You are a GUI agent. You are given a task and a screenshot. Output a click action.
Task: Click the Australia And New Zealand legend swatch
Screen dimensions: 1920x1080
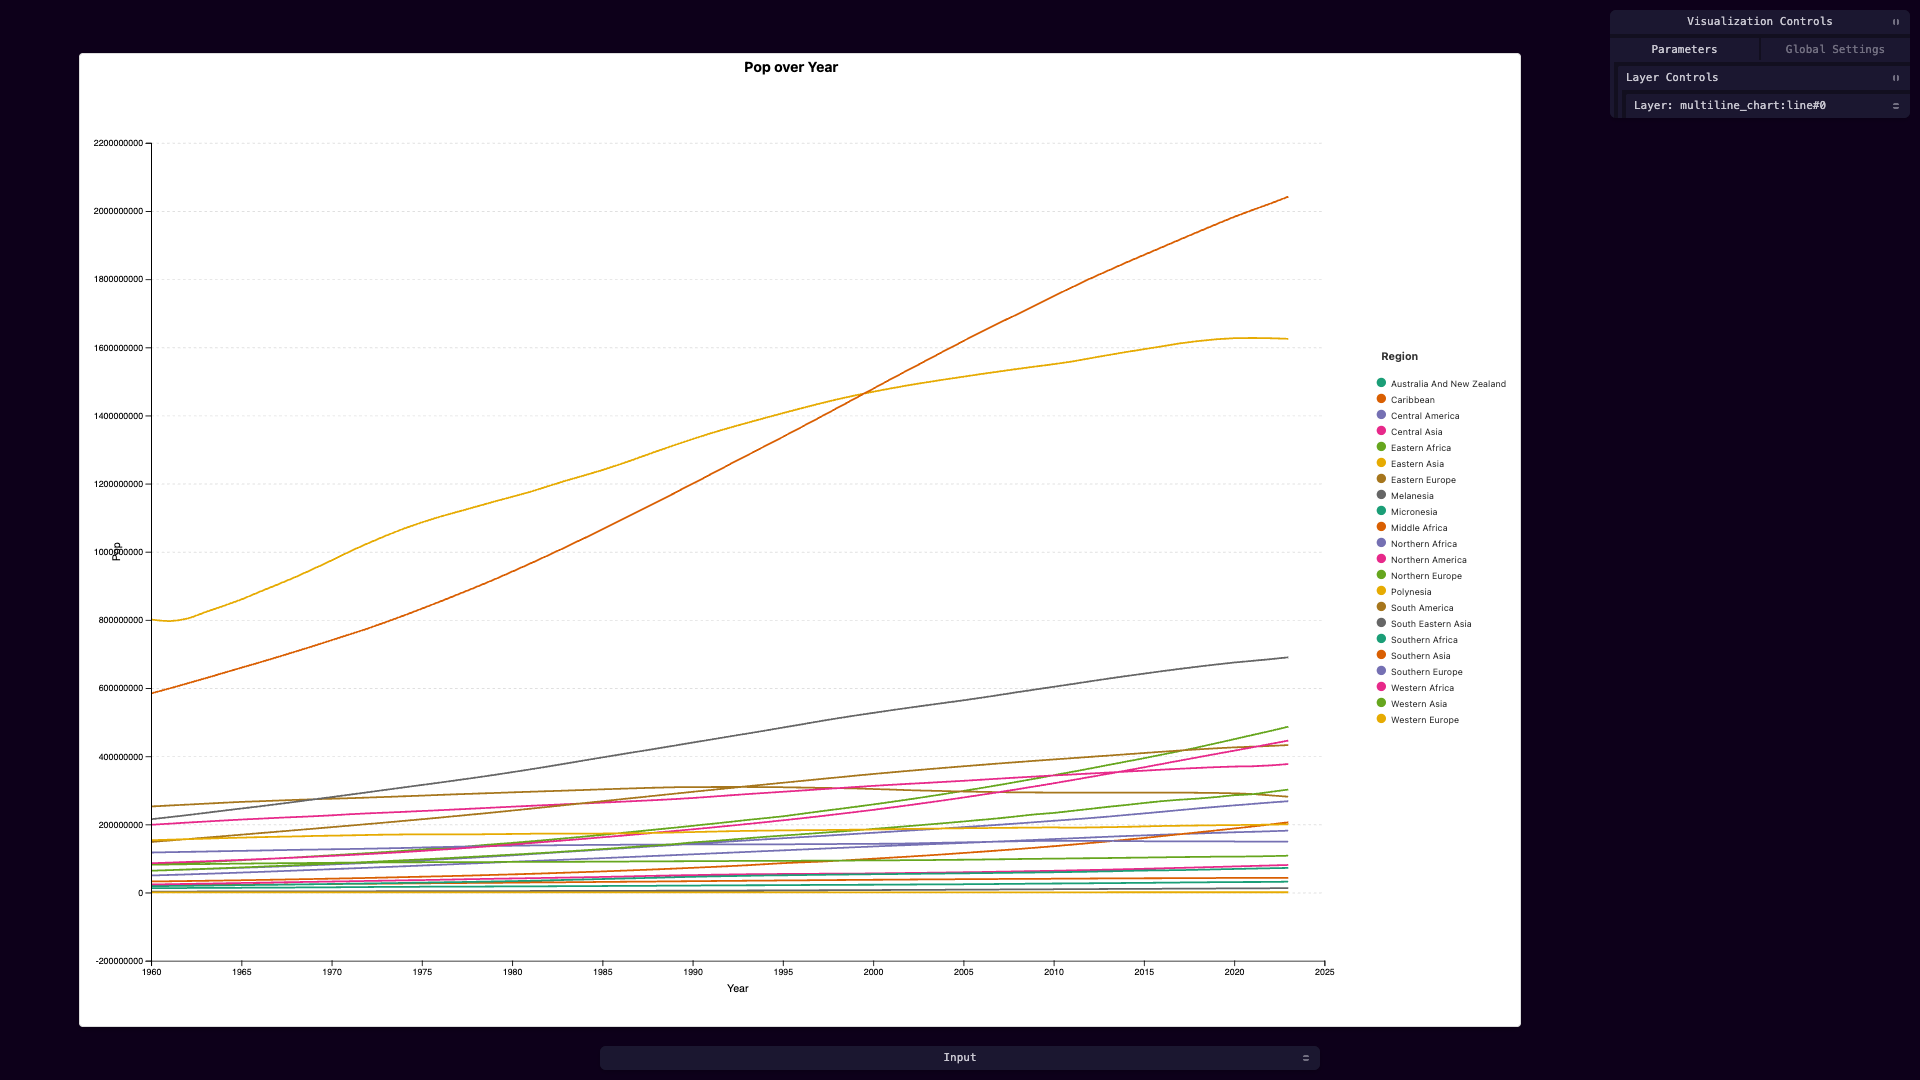click(1381, 383)
